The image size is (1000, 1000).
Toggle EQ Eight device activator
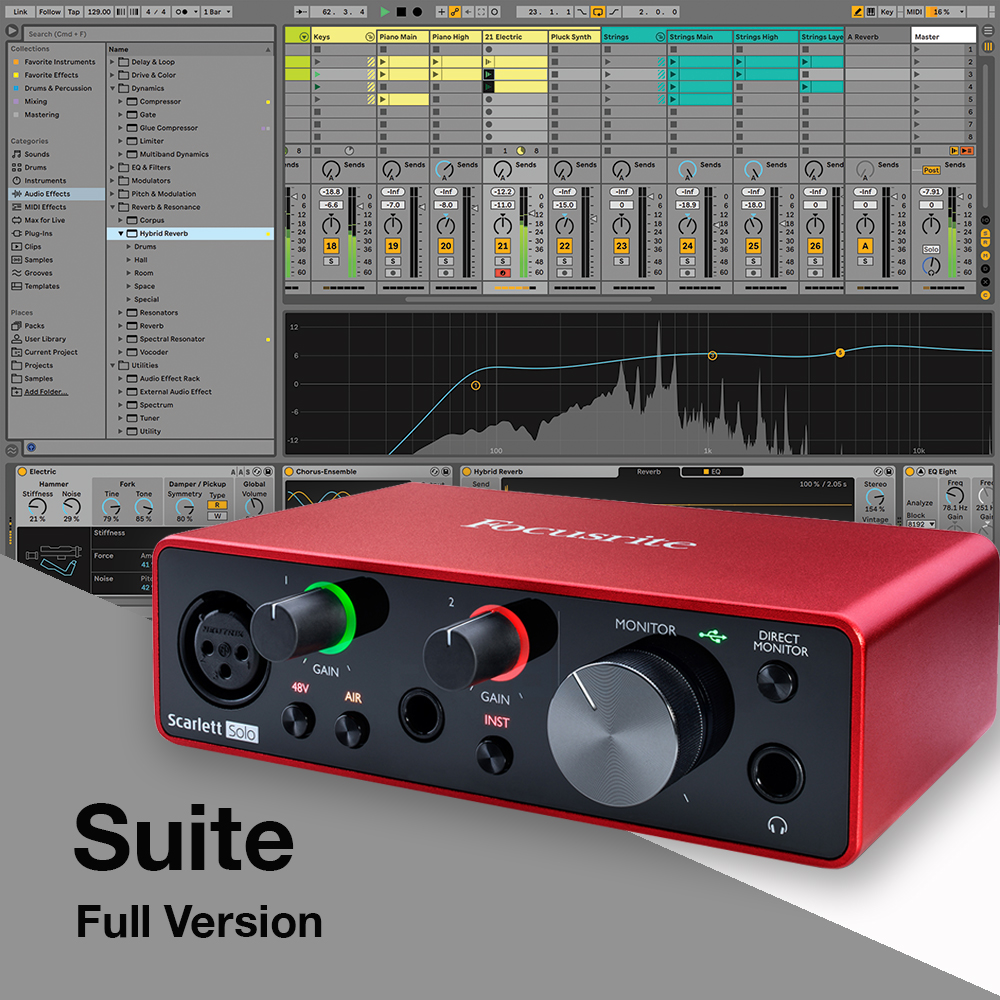[x=910, y=472]
